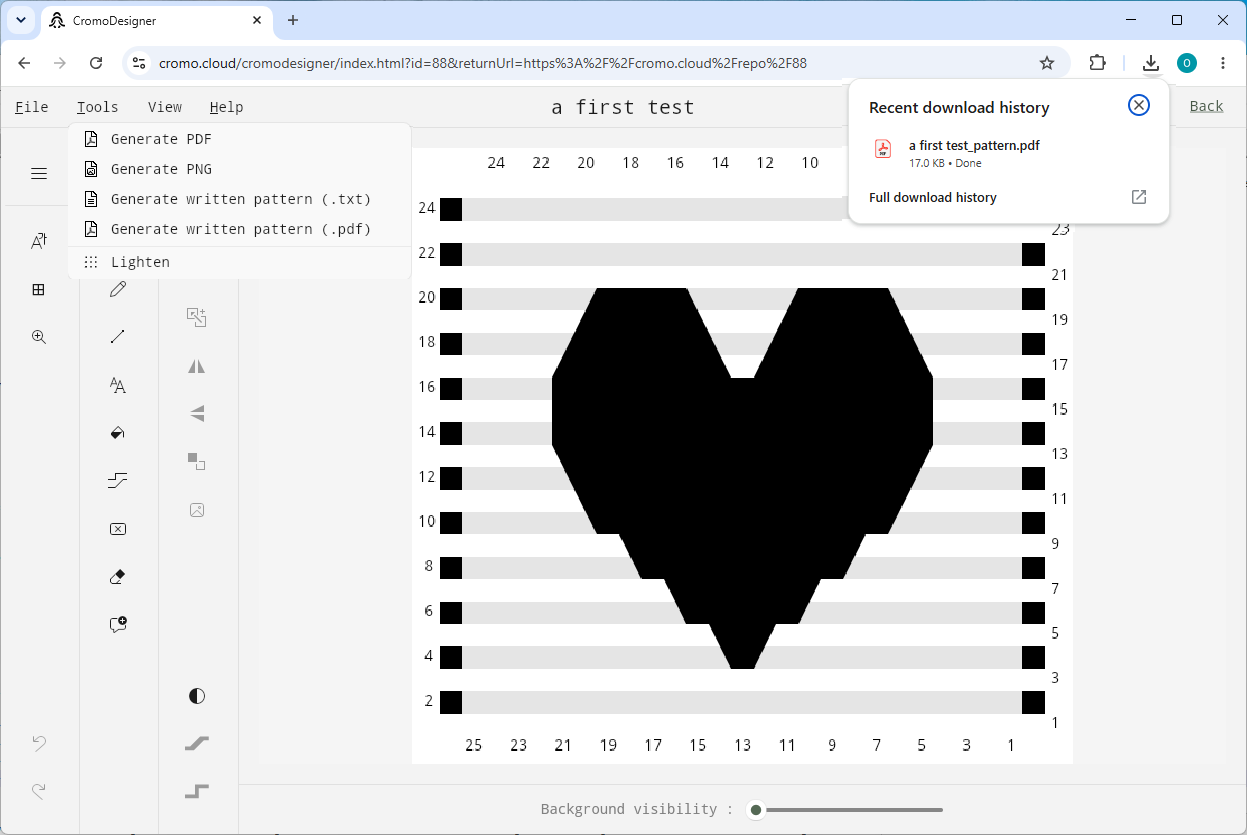The image size is (1247, 835).
Task: Open Chrome three-dot menu
Action: click(1223, 63)
